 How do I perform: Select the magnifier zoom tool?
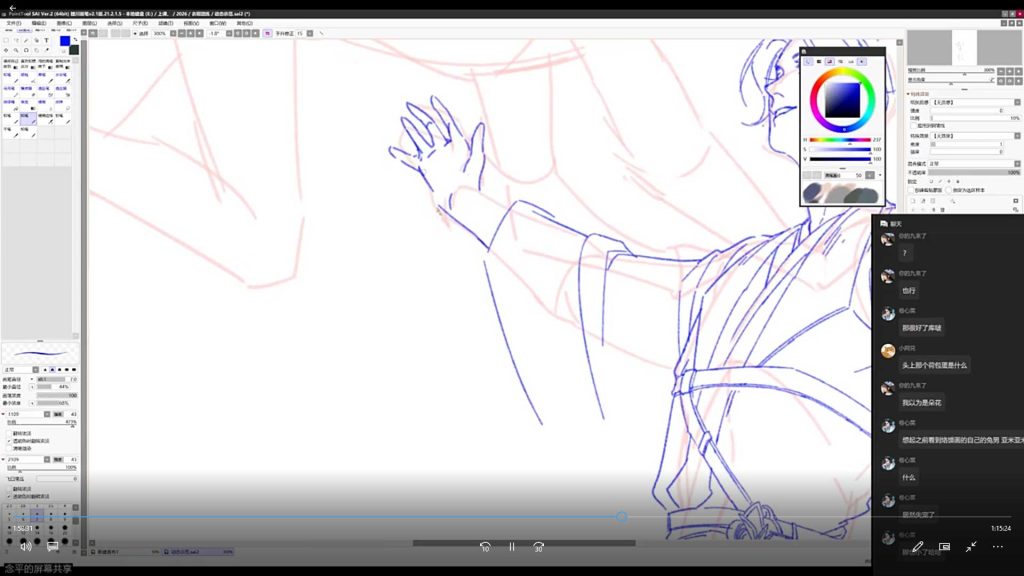[16, 50]
